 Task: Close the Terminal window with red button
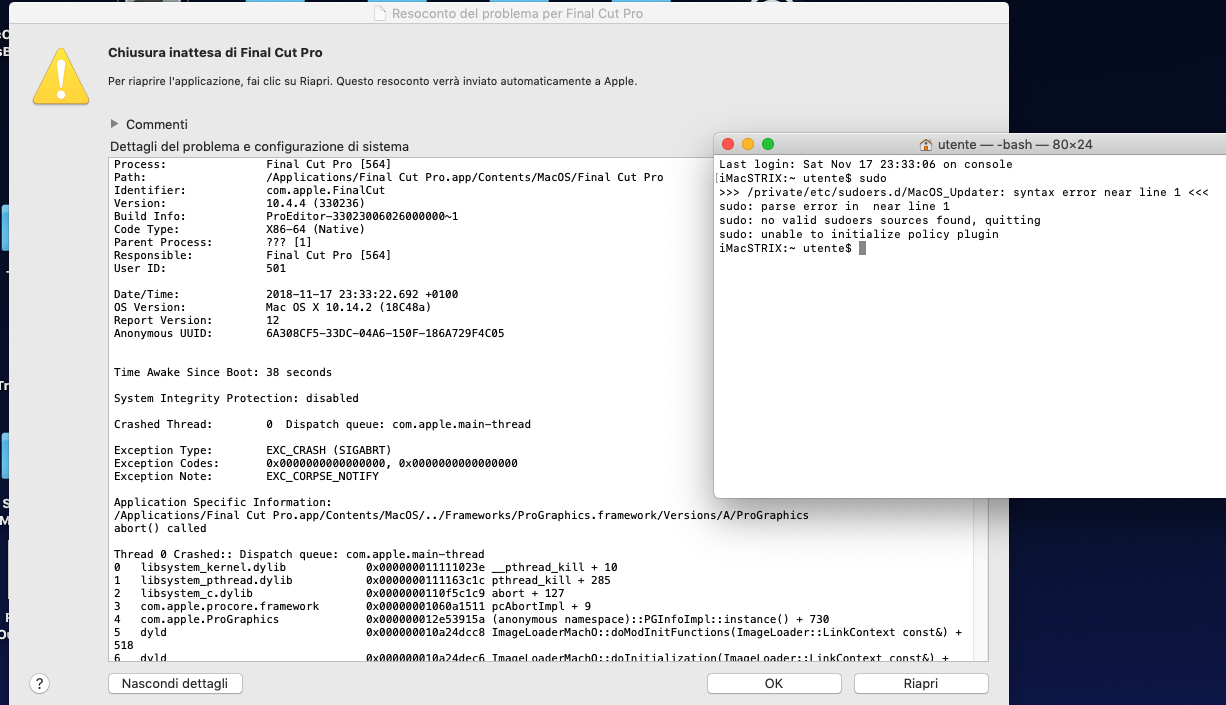pos(728,144)
